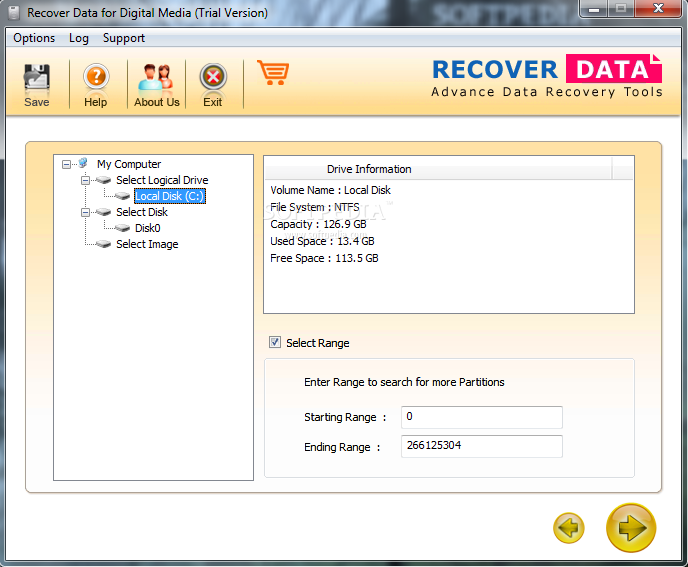Open the Options menu
Image resolution: width=688 pixels, height=567 pixels.
tap(34, 38)
